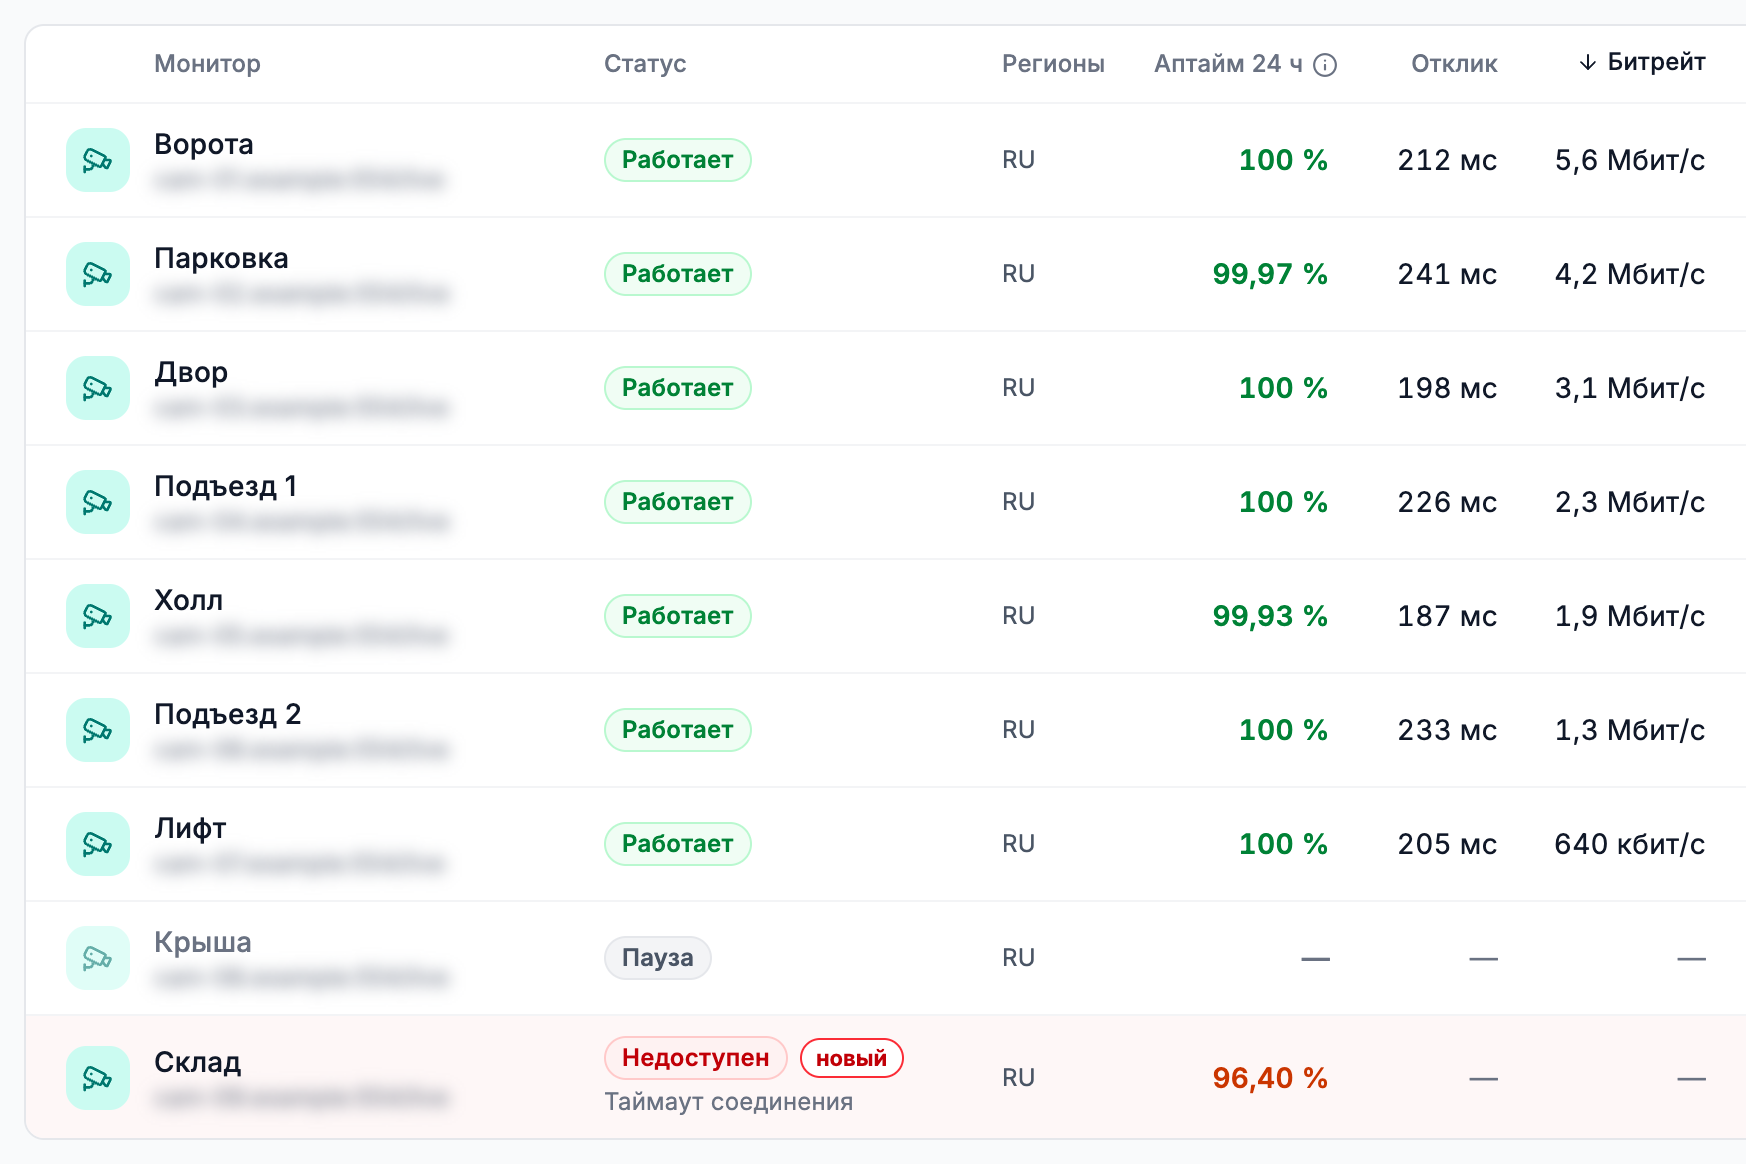Click the camera icon for Двор
Image resolution: width=1746 pixels, height=1164 pixels.
coord(98,388)
